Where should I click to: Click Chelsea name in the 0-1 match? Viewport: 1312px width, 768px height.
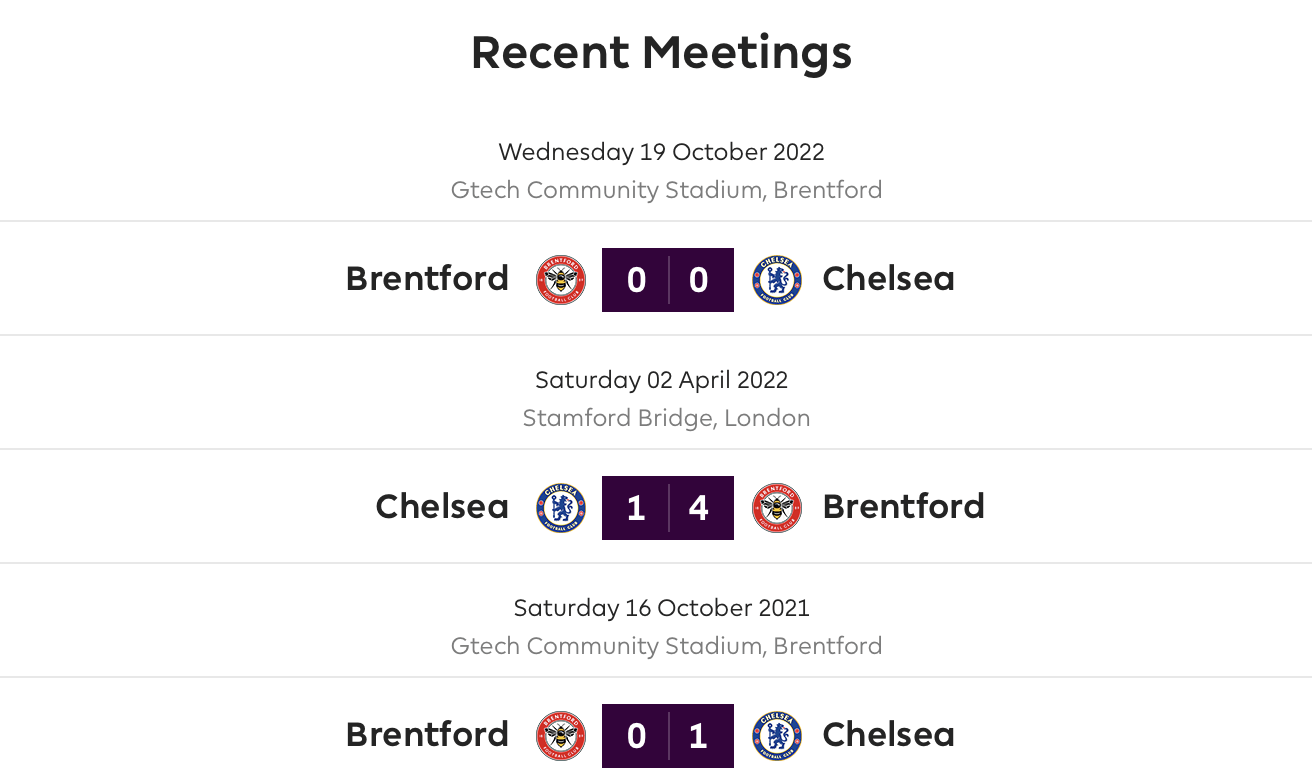[888, 735]
